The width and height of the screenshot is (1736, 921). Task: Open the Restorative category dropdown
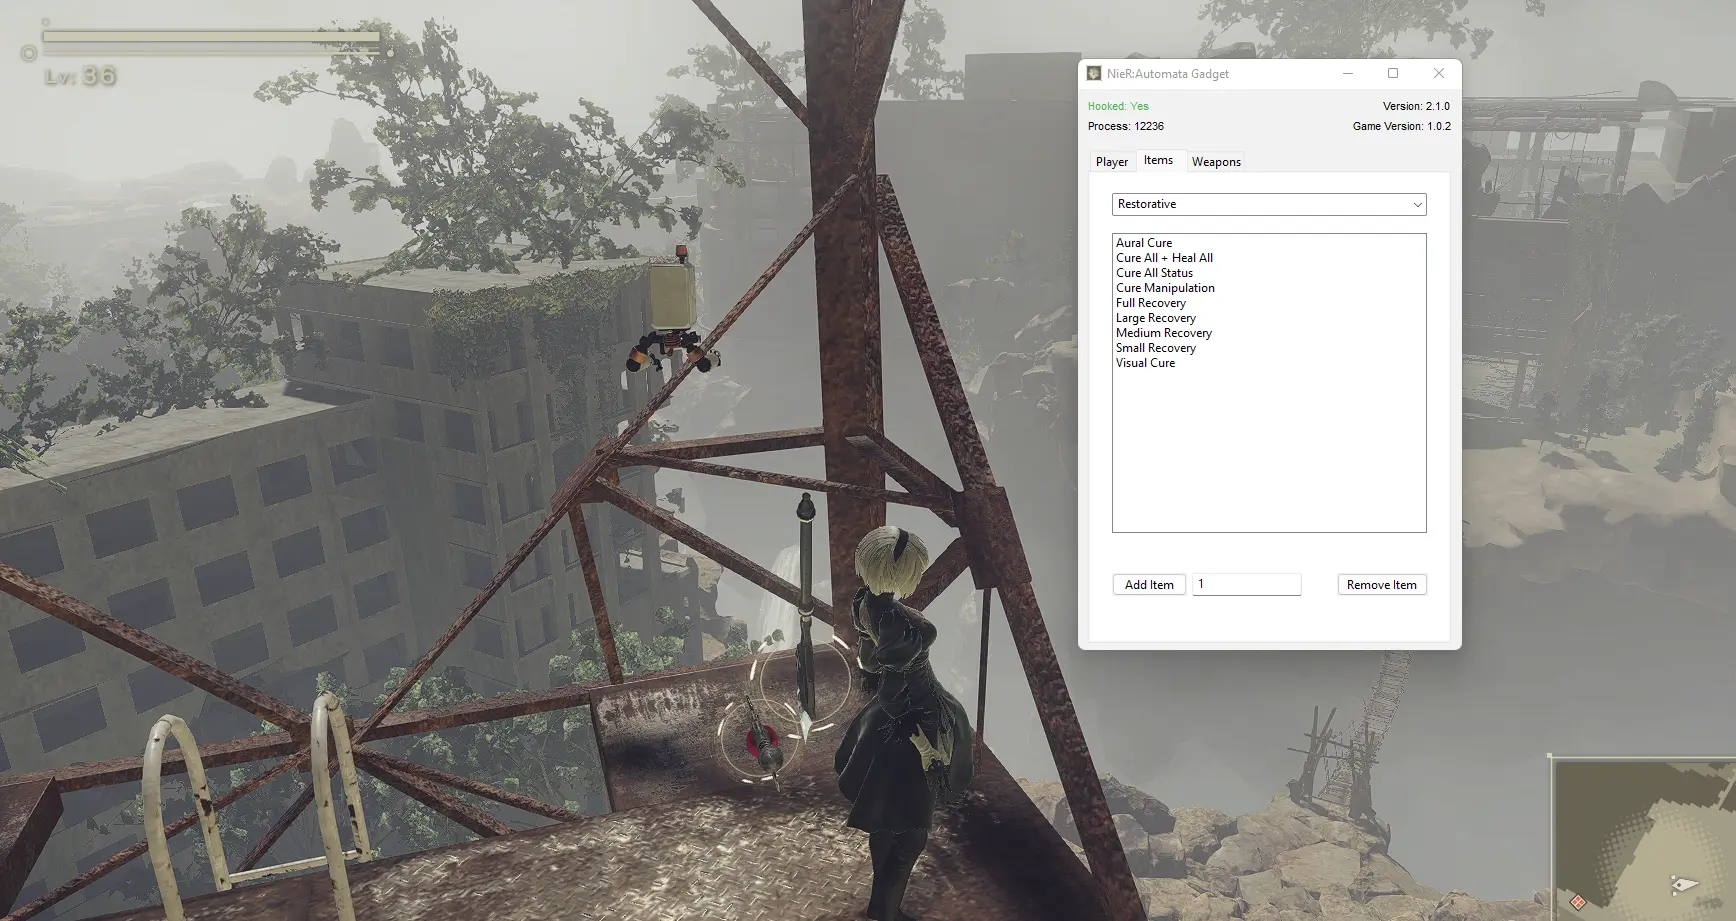click(x=1269, y=204)
